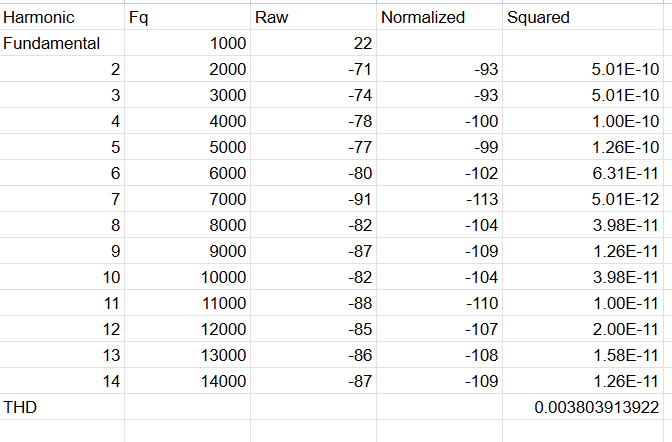Click the Raw header cell
The width and height of the screenshot is (672, 442).
tap(313, 17)
